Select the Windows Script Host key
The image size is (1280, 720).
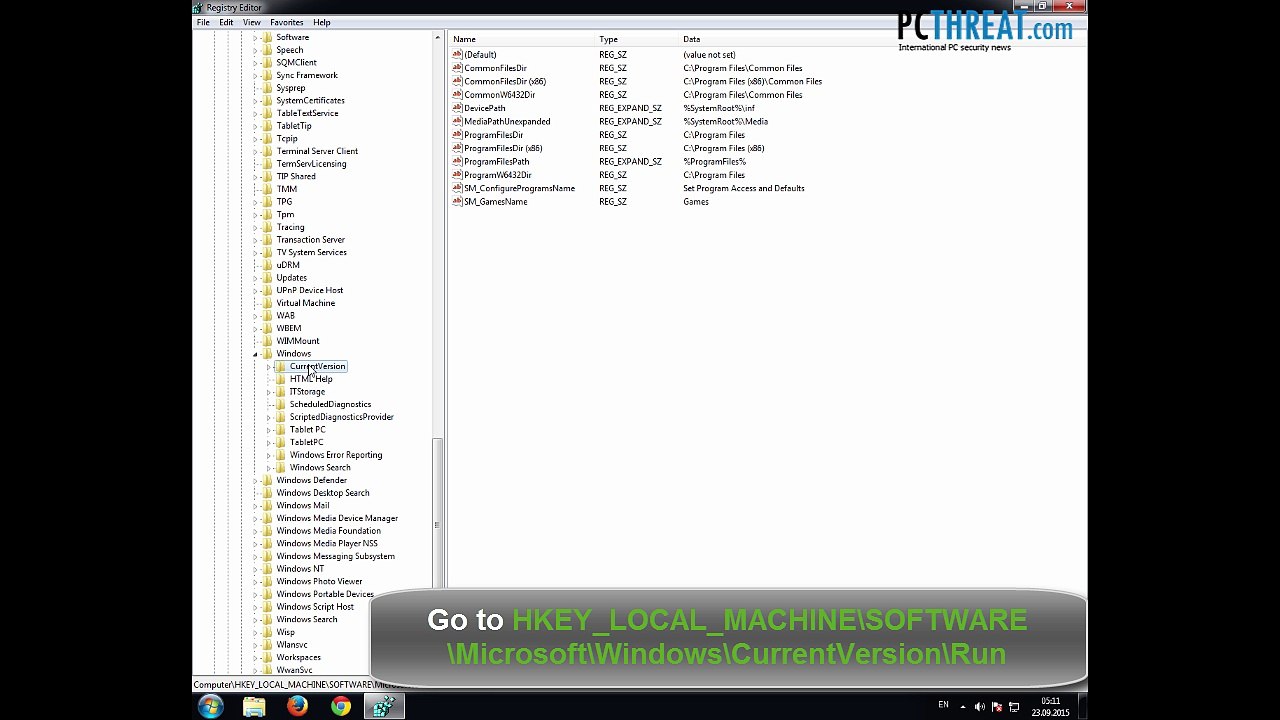[x=315, y=607]
